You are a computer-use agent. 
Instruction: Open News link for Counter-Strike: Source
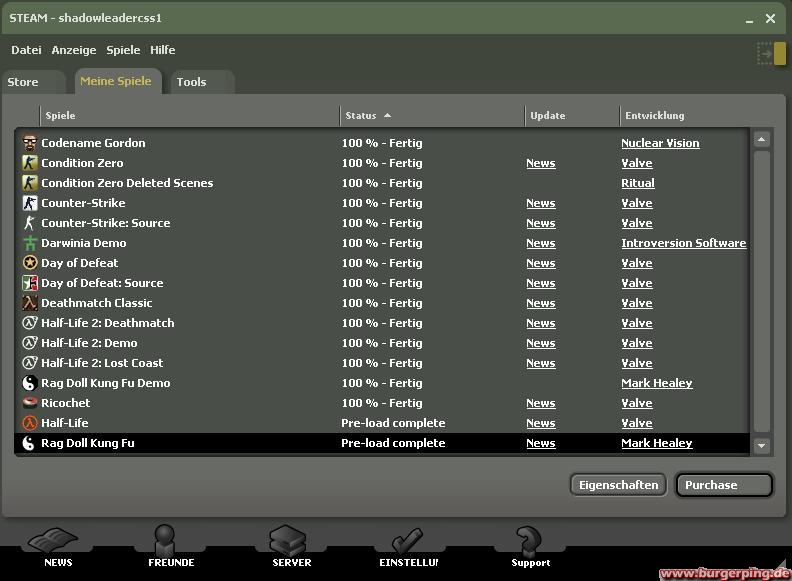(x=540, y=223)
